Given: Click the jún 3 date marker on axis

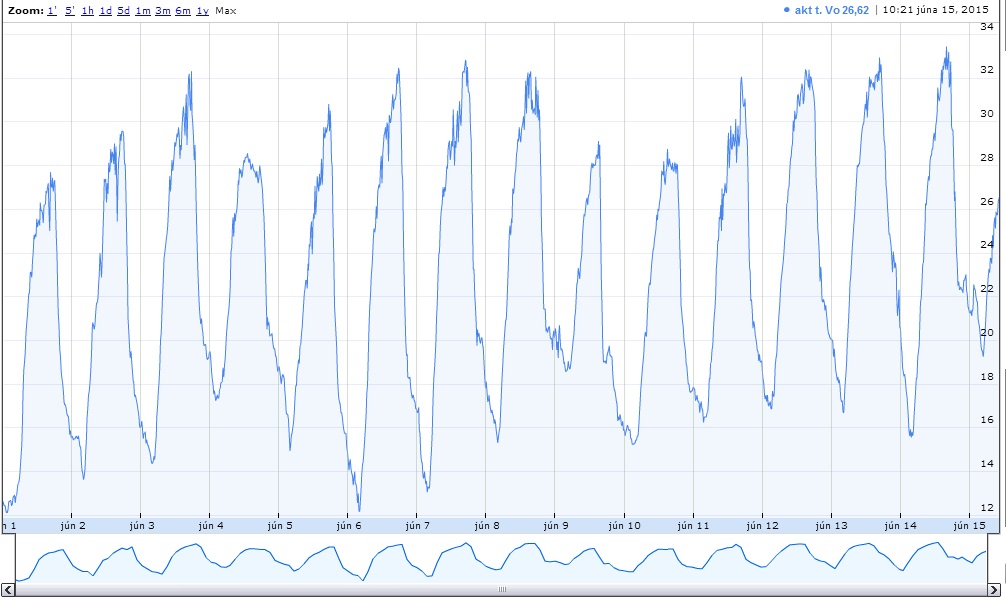Looking at the screenshot, I should click(141, 525).
